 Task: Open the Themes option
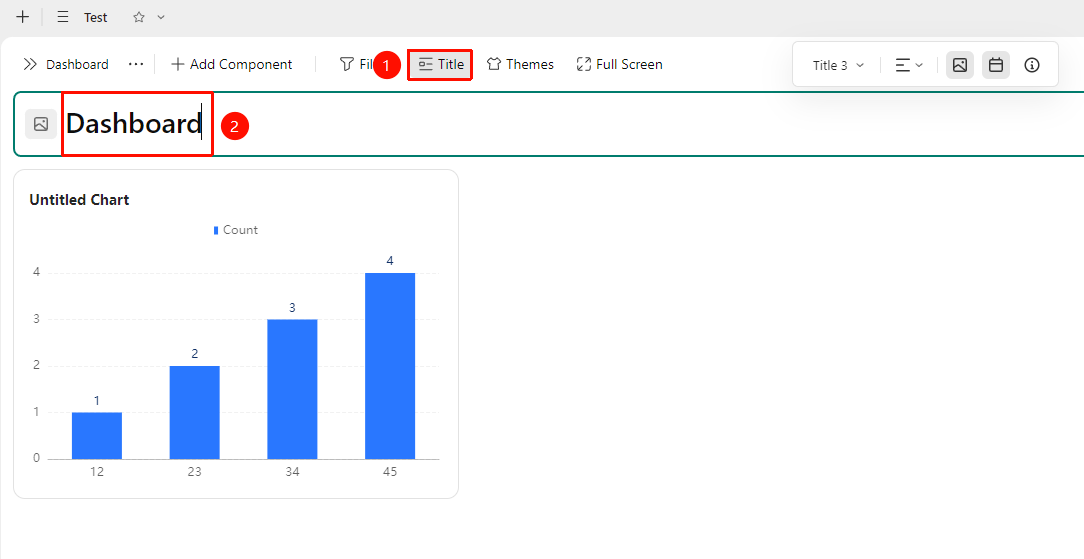pos(520,64)
